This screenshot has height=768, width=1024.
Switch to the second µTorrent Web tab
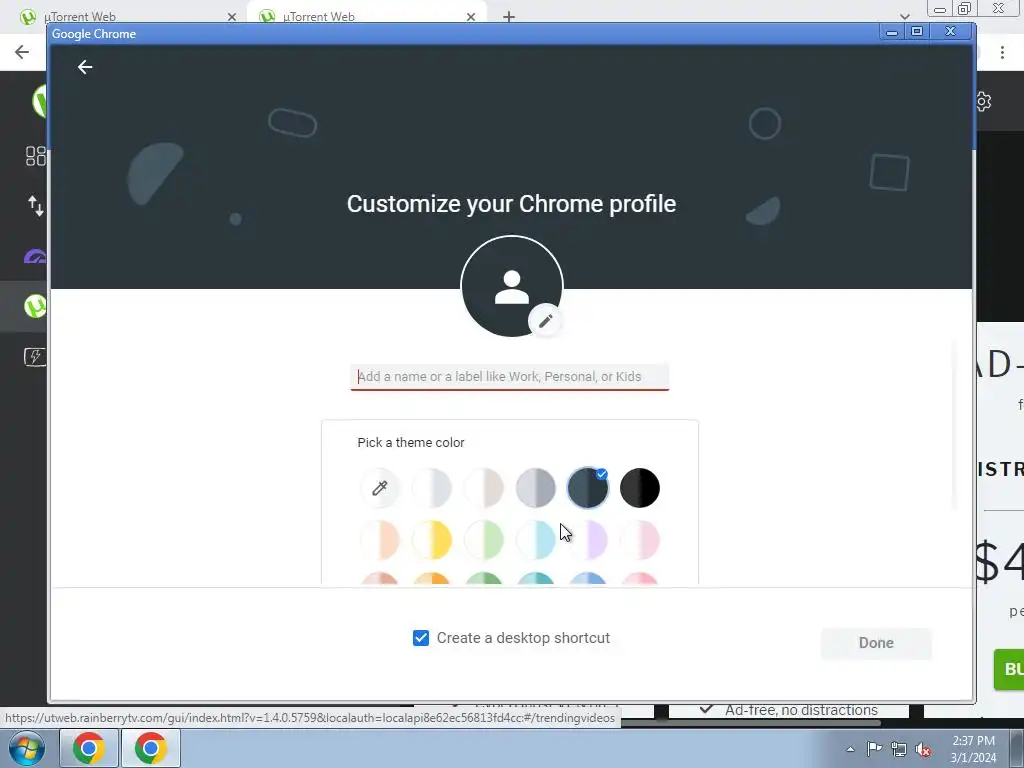click(366, 17)
